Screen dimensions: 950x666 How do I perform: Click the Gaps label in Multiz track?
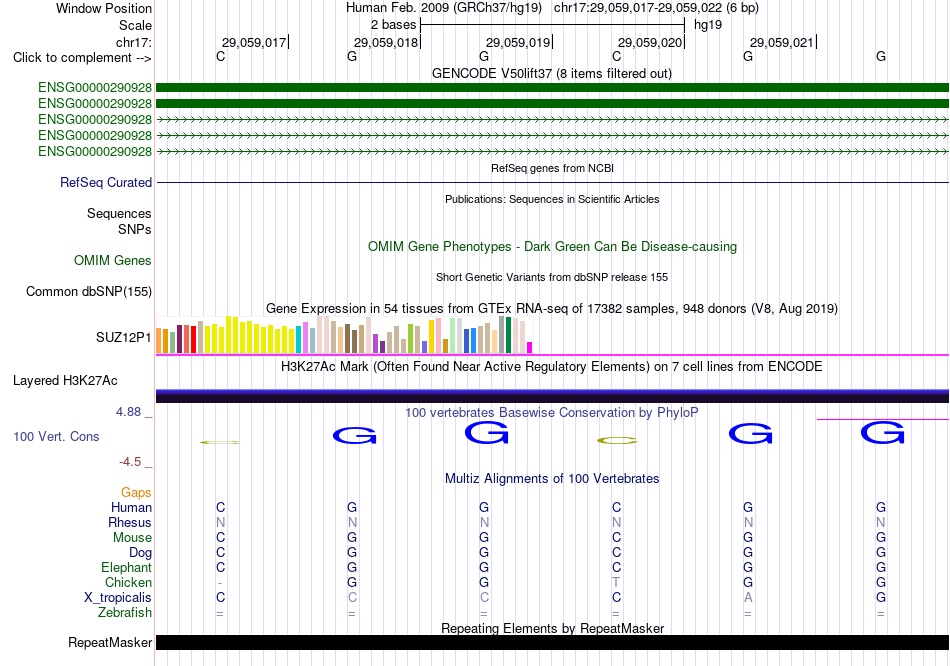tap(136, 493)
